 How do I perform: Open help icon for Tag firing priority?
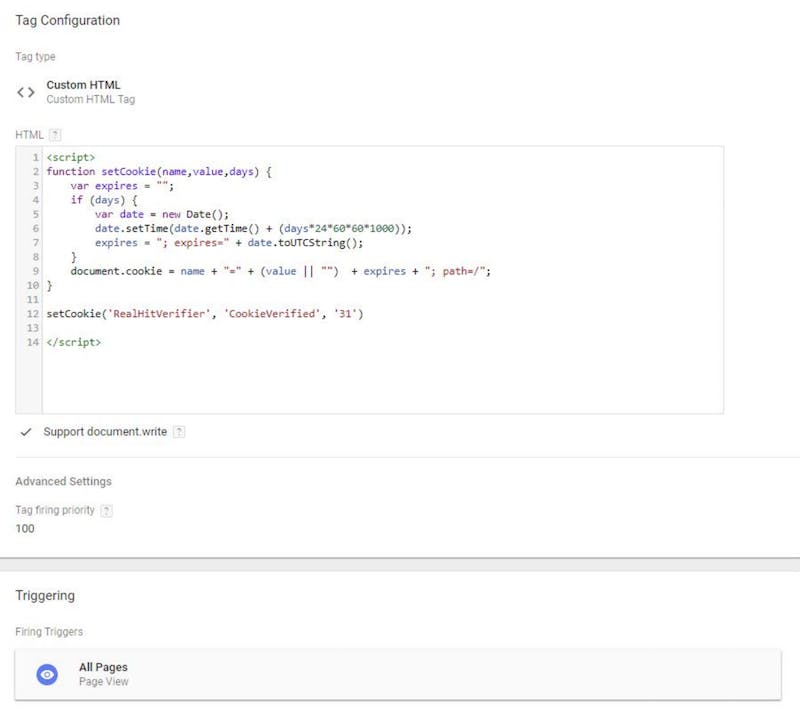[106, 510]
